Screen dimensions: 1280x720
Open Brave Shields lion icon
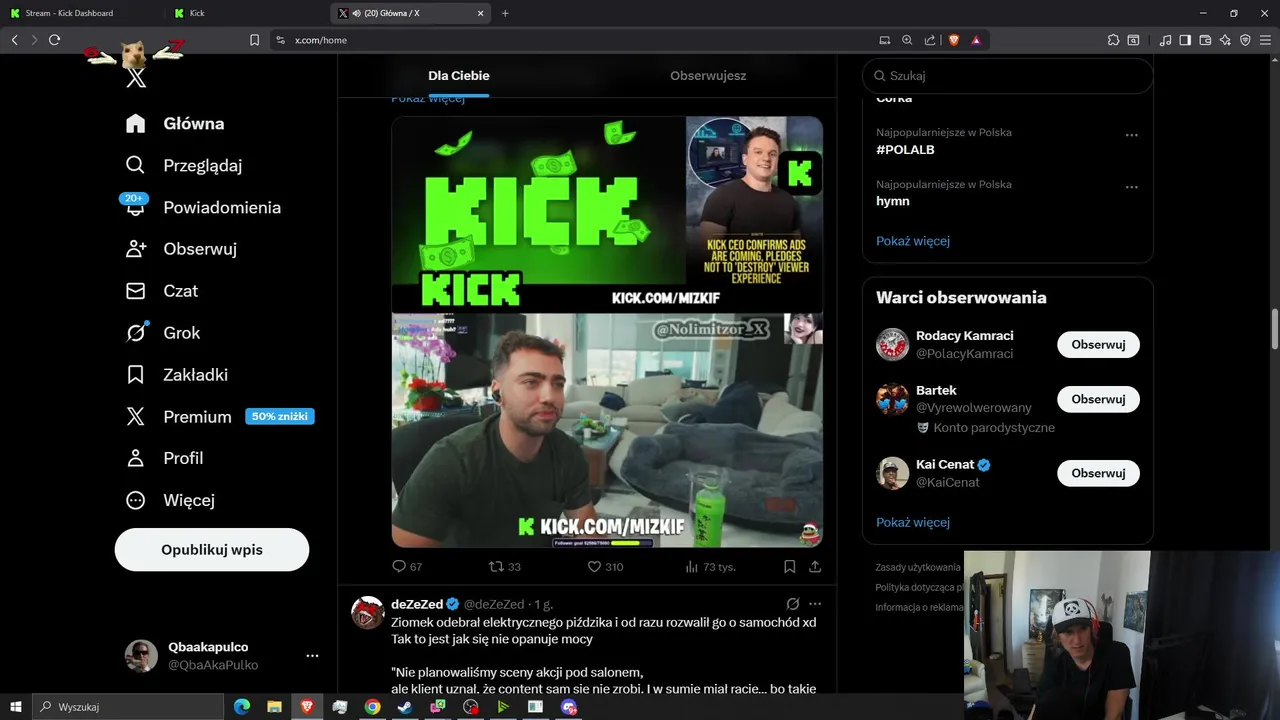click(x=954, y=40)
